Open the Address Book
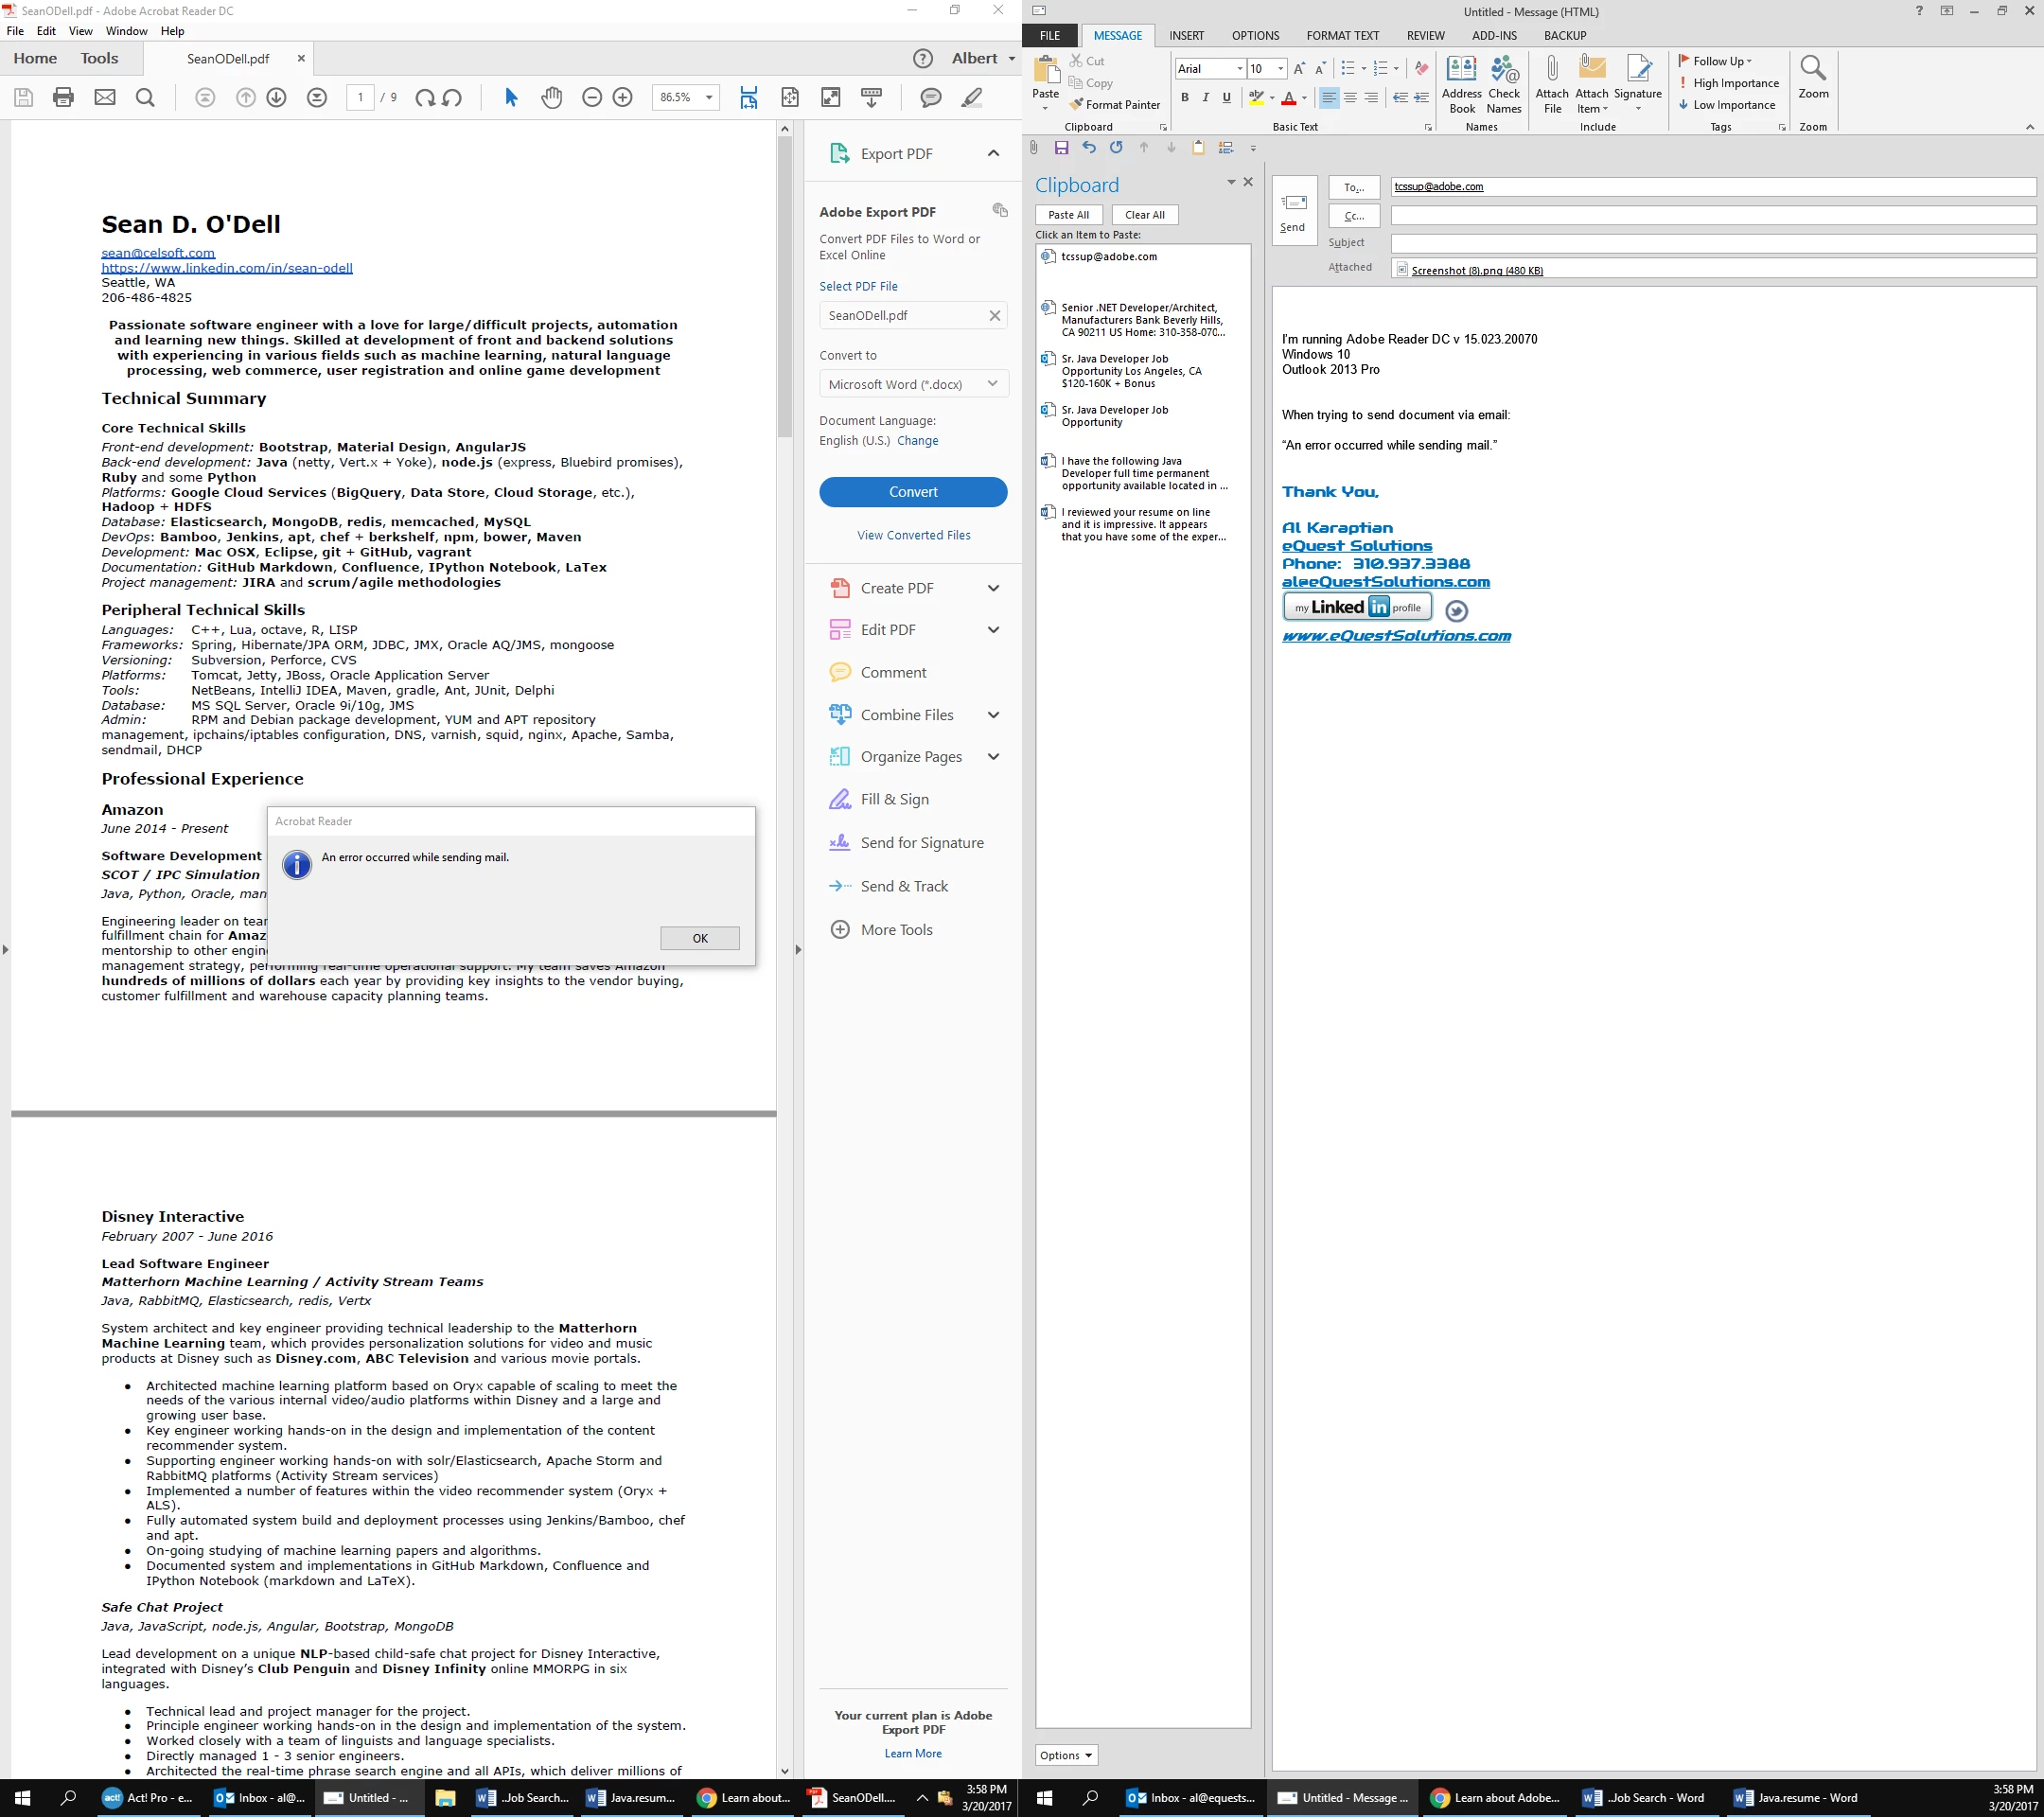Image resolution: width=2044 pixels, height=1817 pixels. (x=1461, y=84)
